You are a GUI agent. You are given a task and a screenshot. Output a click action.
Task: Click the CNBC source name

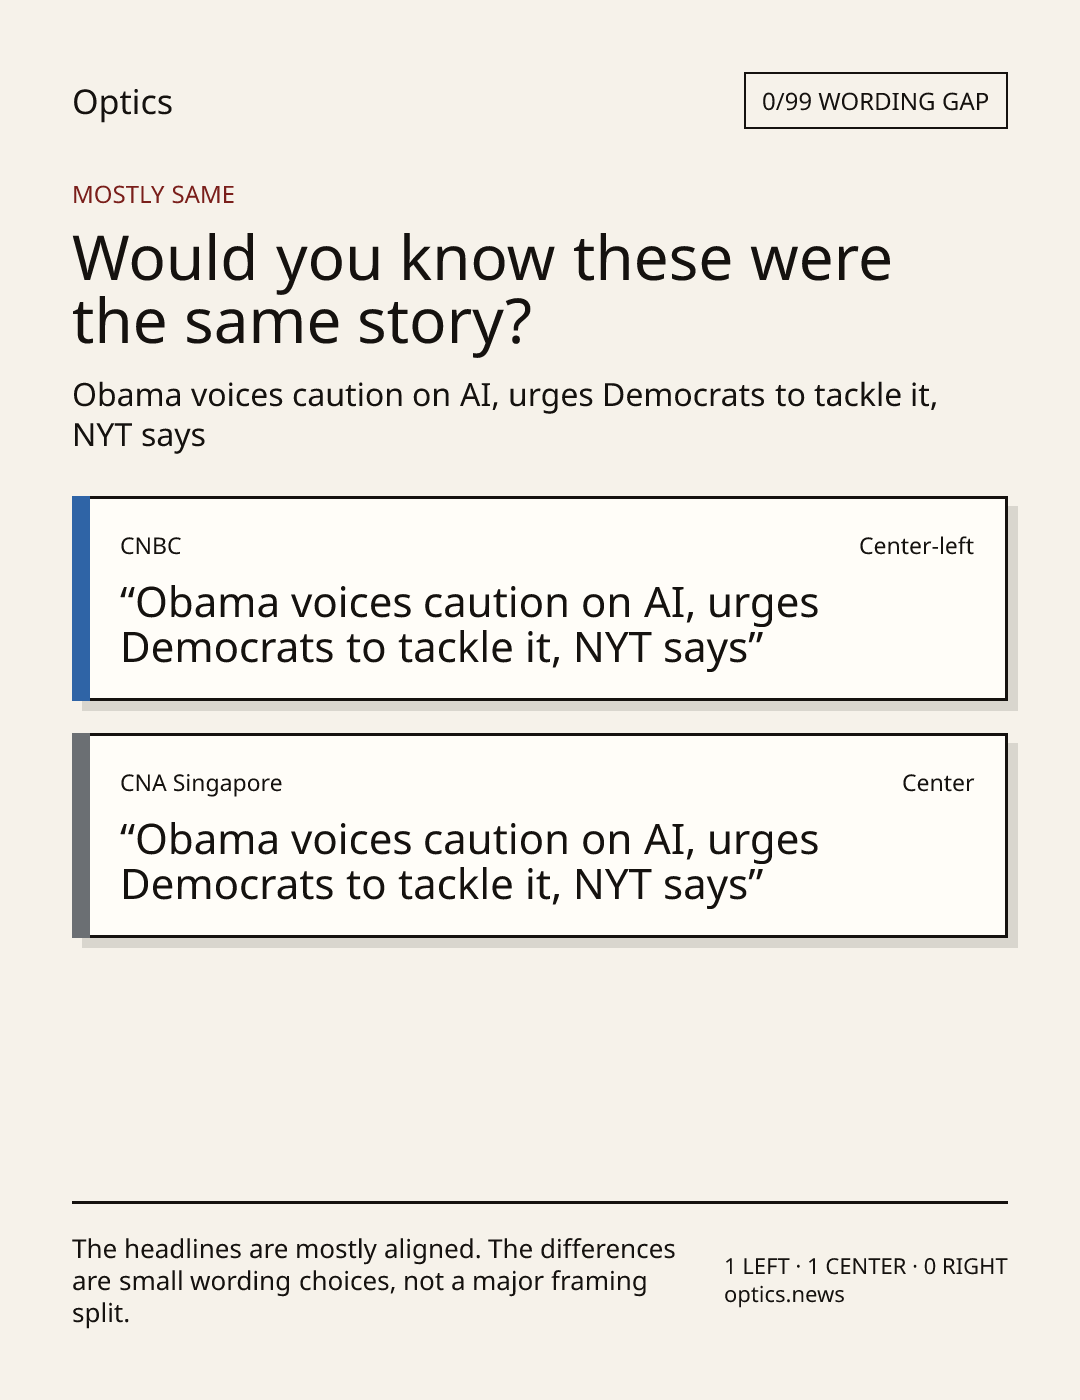click(151, 546)
